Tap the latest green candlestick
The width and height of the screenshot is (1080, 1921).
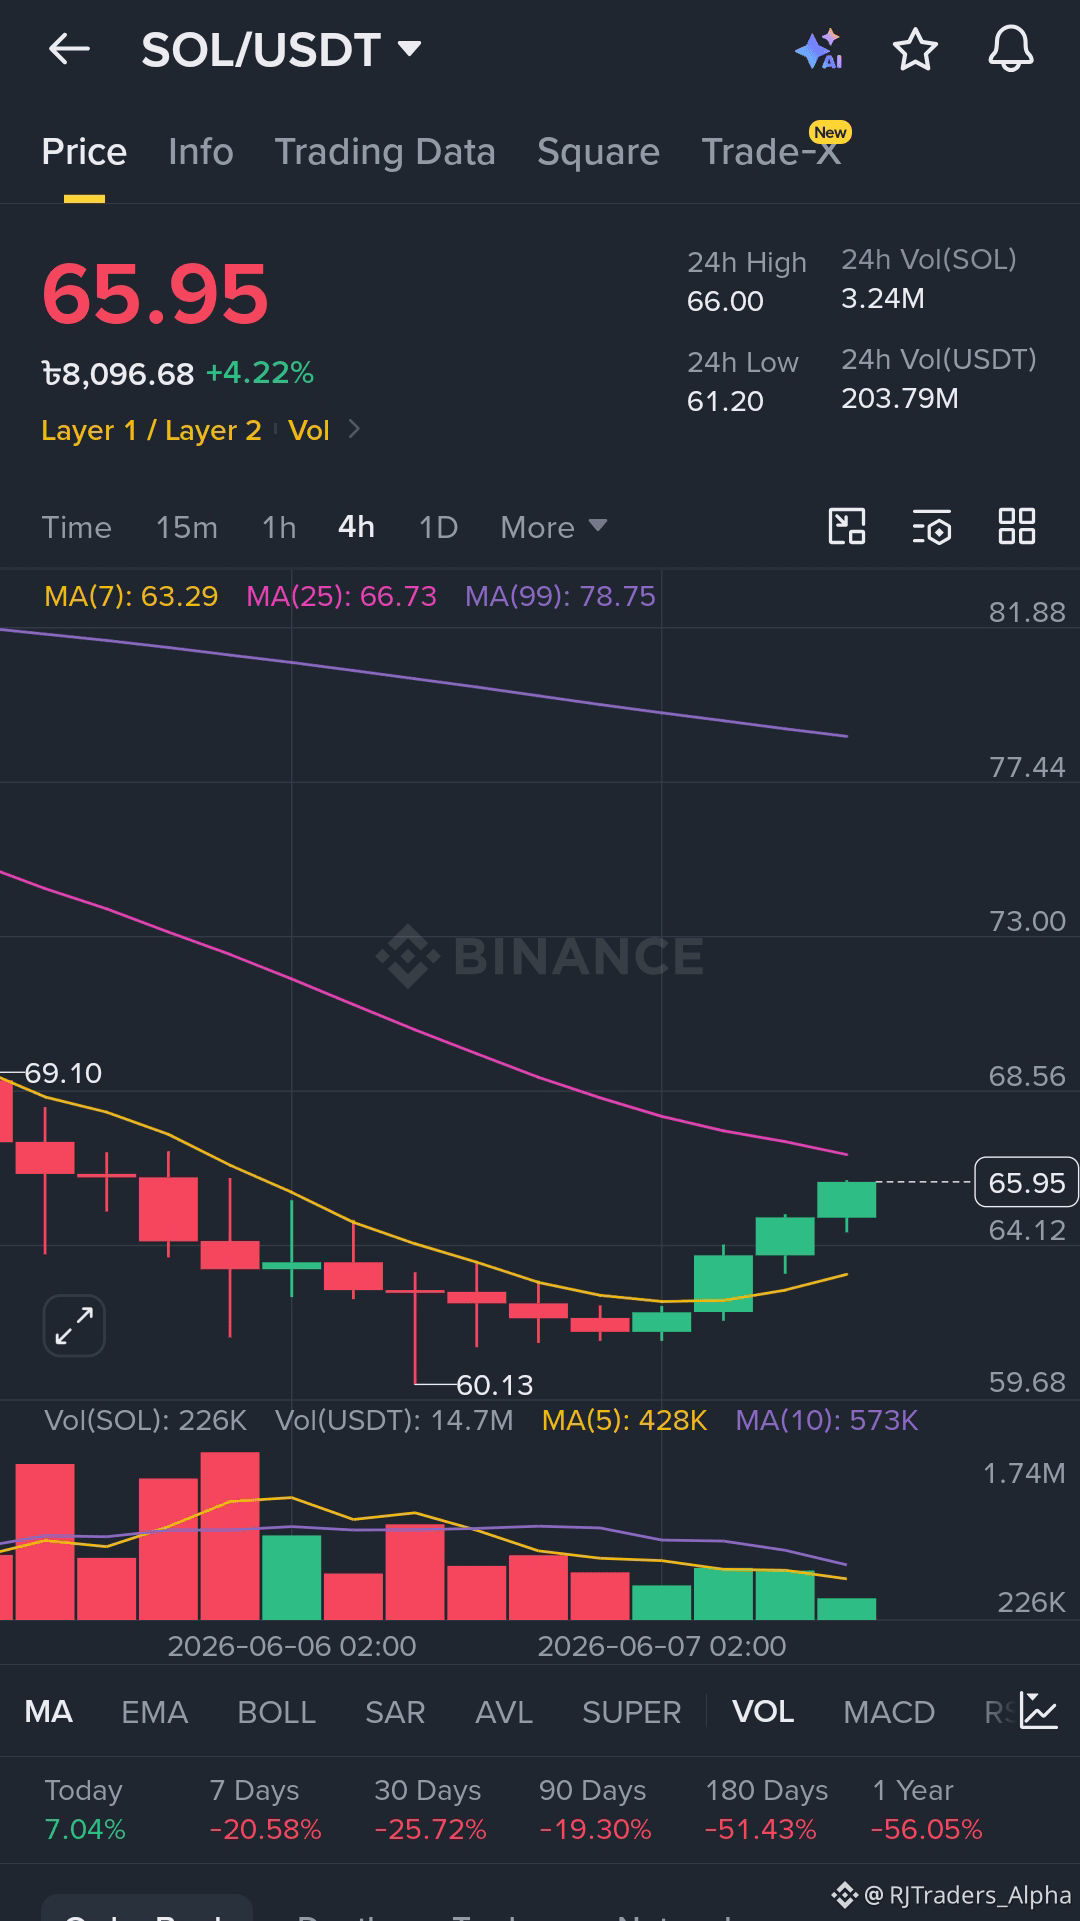[846, 1199]
